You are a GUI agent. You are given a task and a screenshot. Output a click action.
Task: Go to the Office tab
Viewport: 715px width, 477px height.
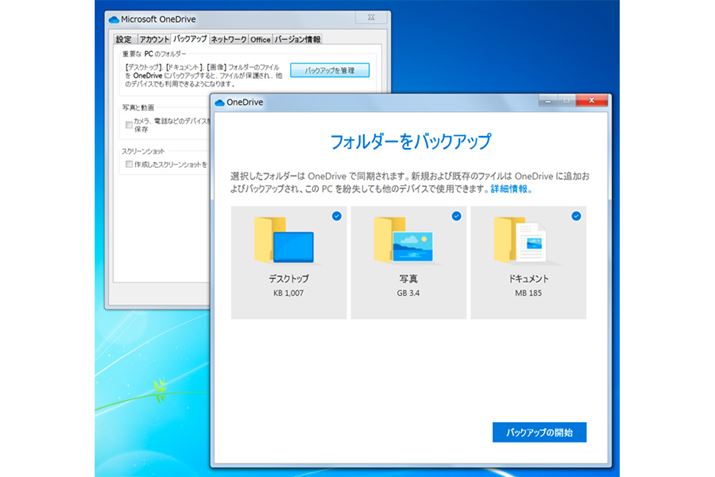260,40
